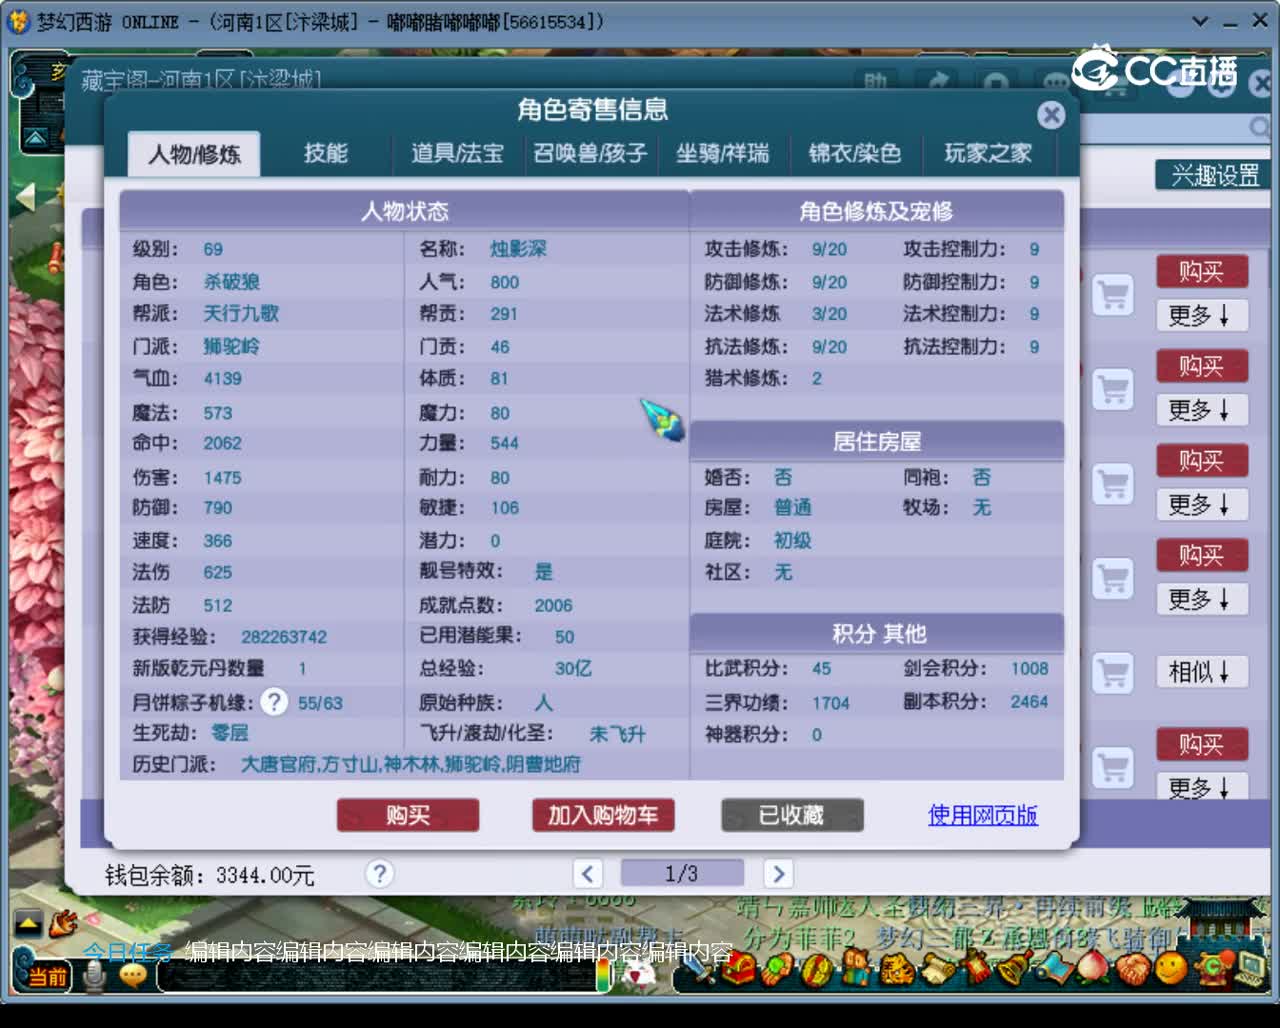Click the sword icon in bottom toolbar
This screenshot has width=1280, height=1028.
698,968
